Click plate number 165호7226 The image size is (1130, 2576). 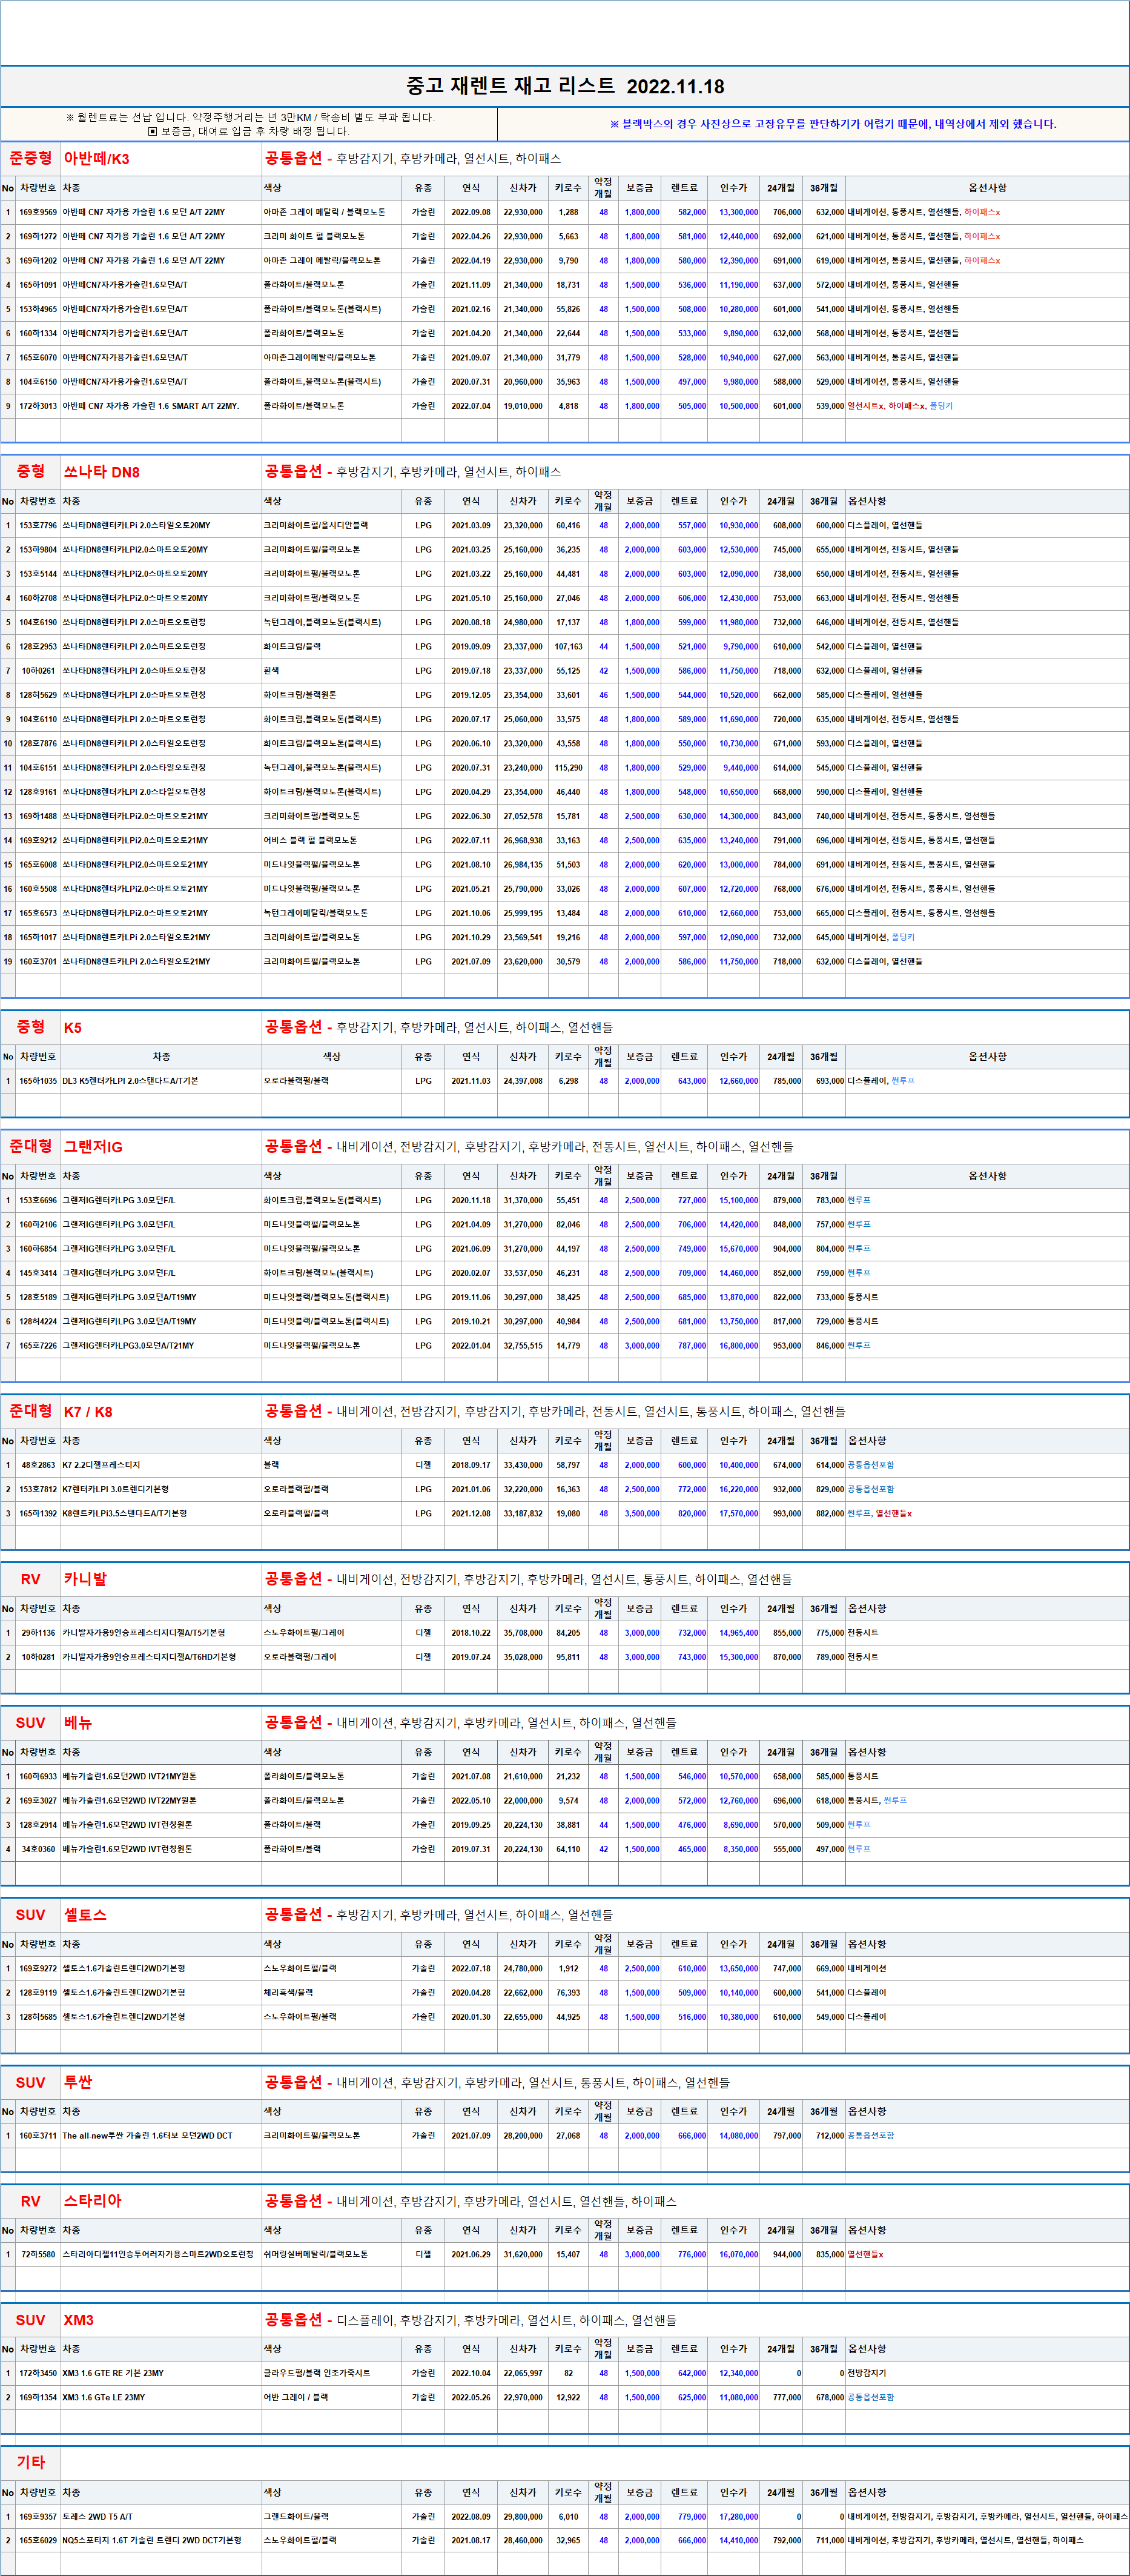(x=38, y=1346)
